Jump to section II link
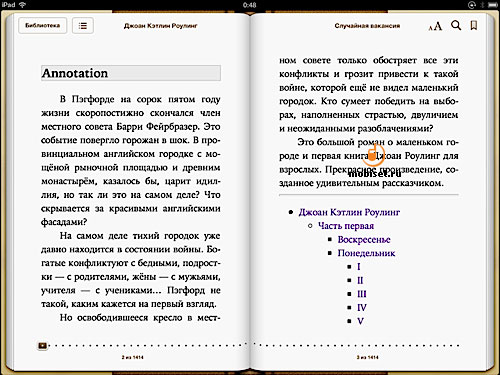 click(360, 280)
